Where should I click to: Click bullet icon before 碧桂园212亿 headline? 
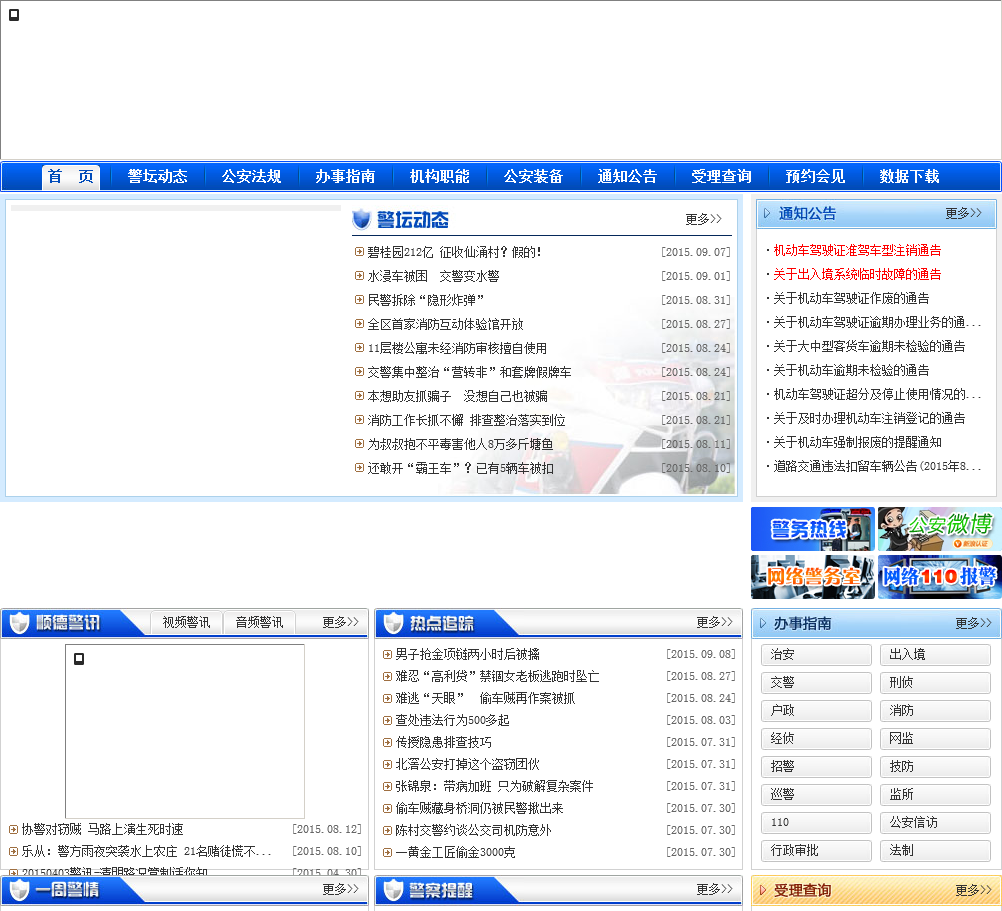(x=359, y=252)
